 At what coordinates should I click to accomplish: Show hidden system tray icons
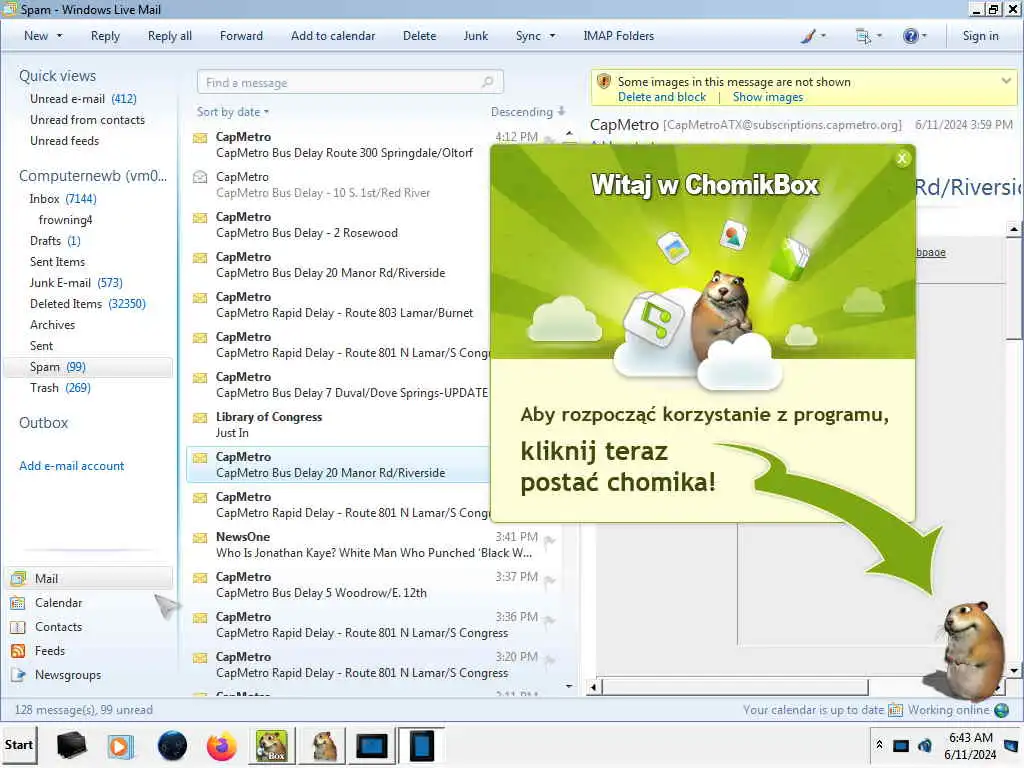pyautogui.click(x=879, y=744)
